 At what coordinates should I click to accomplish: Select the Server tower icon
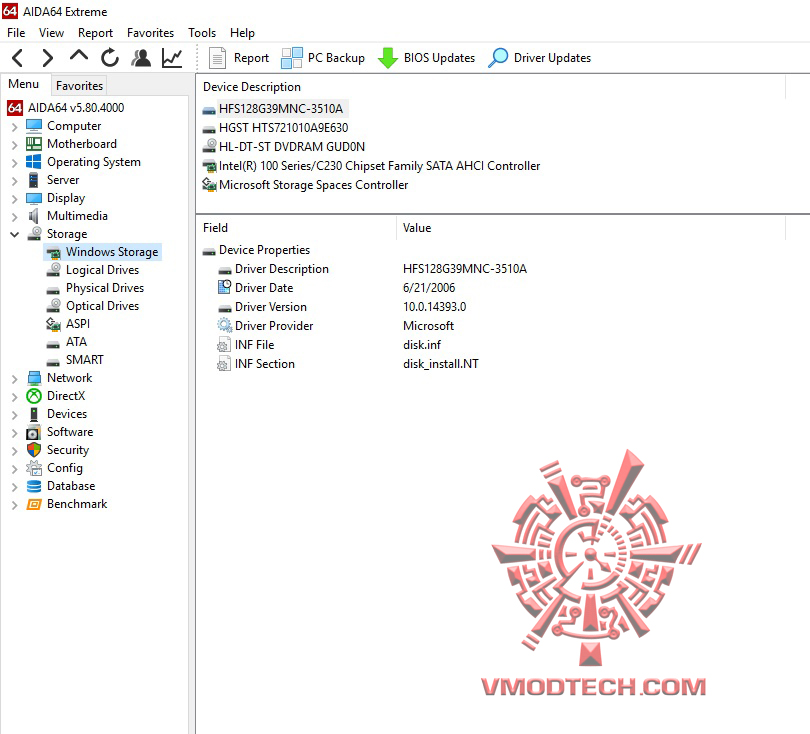pyautogui.click(x=34, y=180)
